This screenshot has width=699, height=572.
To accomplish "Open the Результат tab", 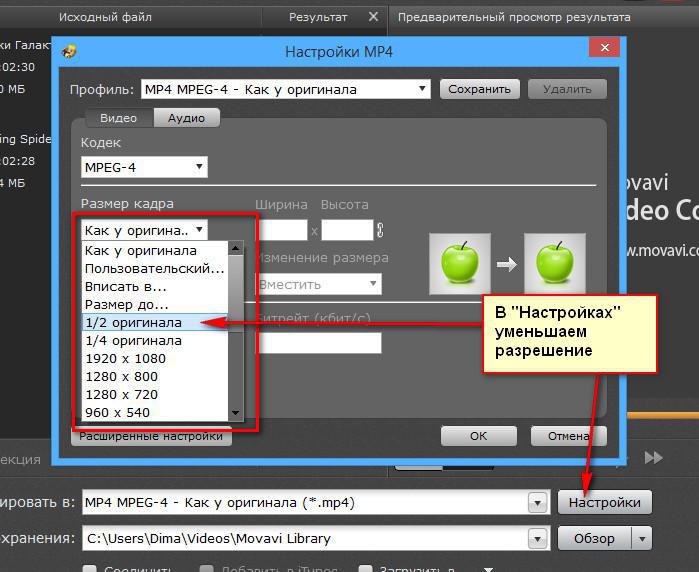I will pyautogui.click(x=317, y=17).
